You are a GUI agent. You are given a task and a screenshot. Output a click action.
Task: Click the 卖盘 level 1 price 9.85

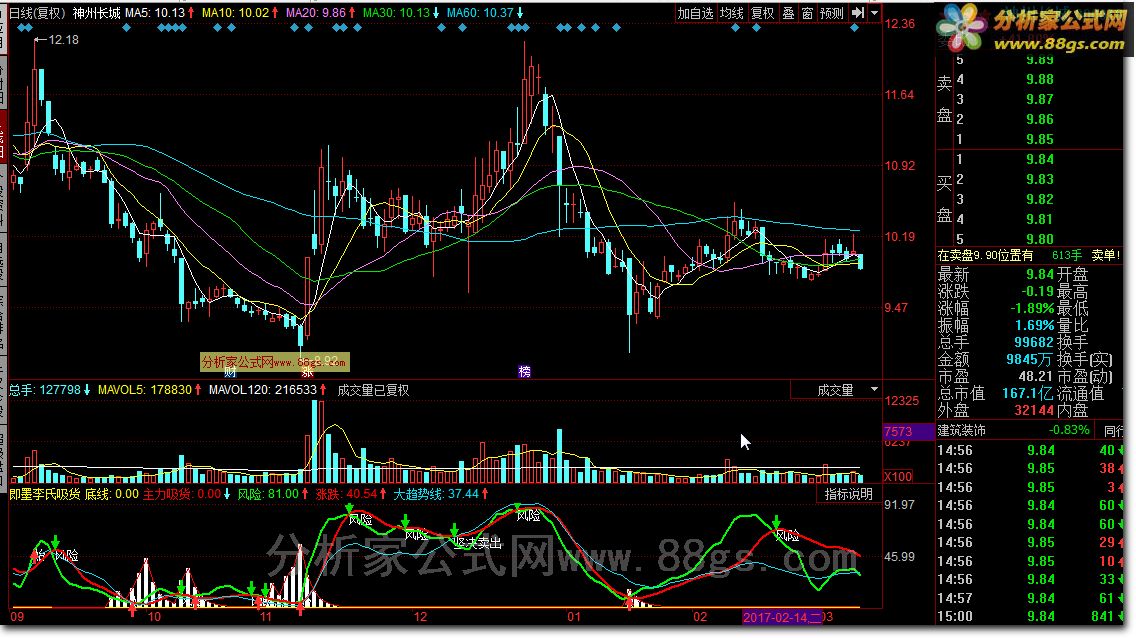[x=1040, y=139]
